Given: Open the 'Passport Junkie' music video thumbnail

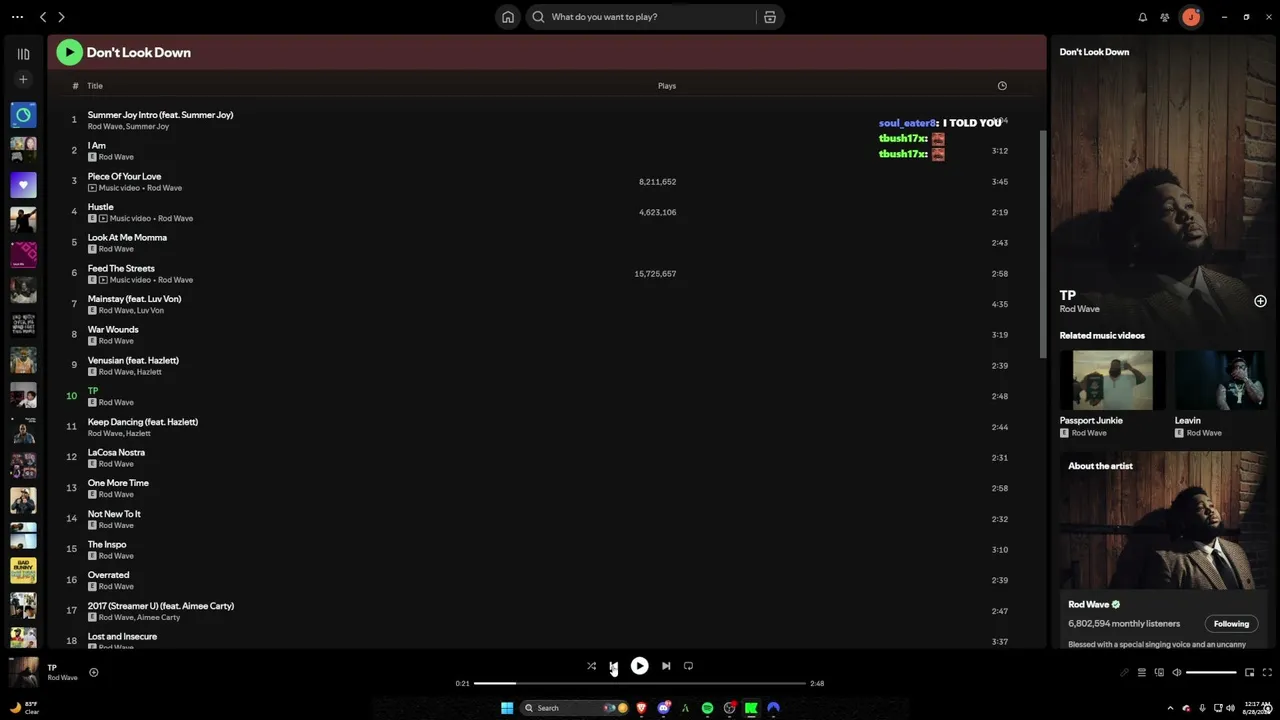Looking at the screenshot, I should click(1112, 380).
